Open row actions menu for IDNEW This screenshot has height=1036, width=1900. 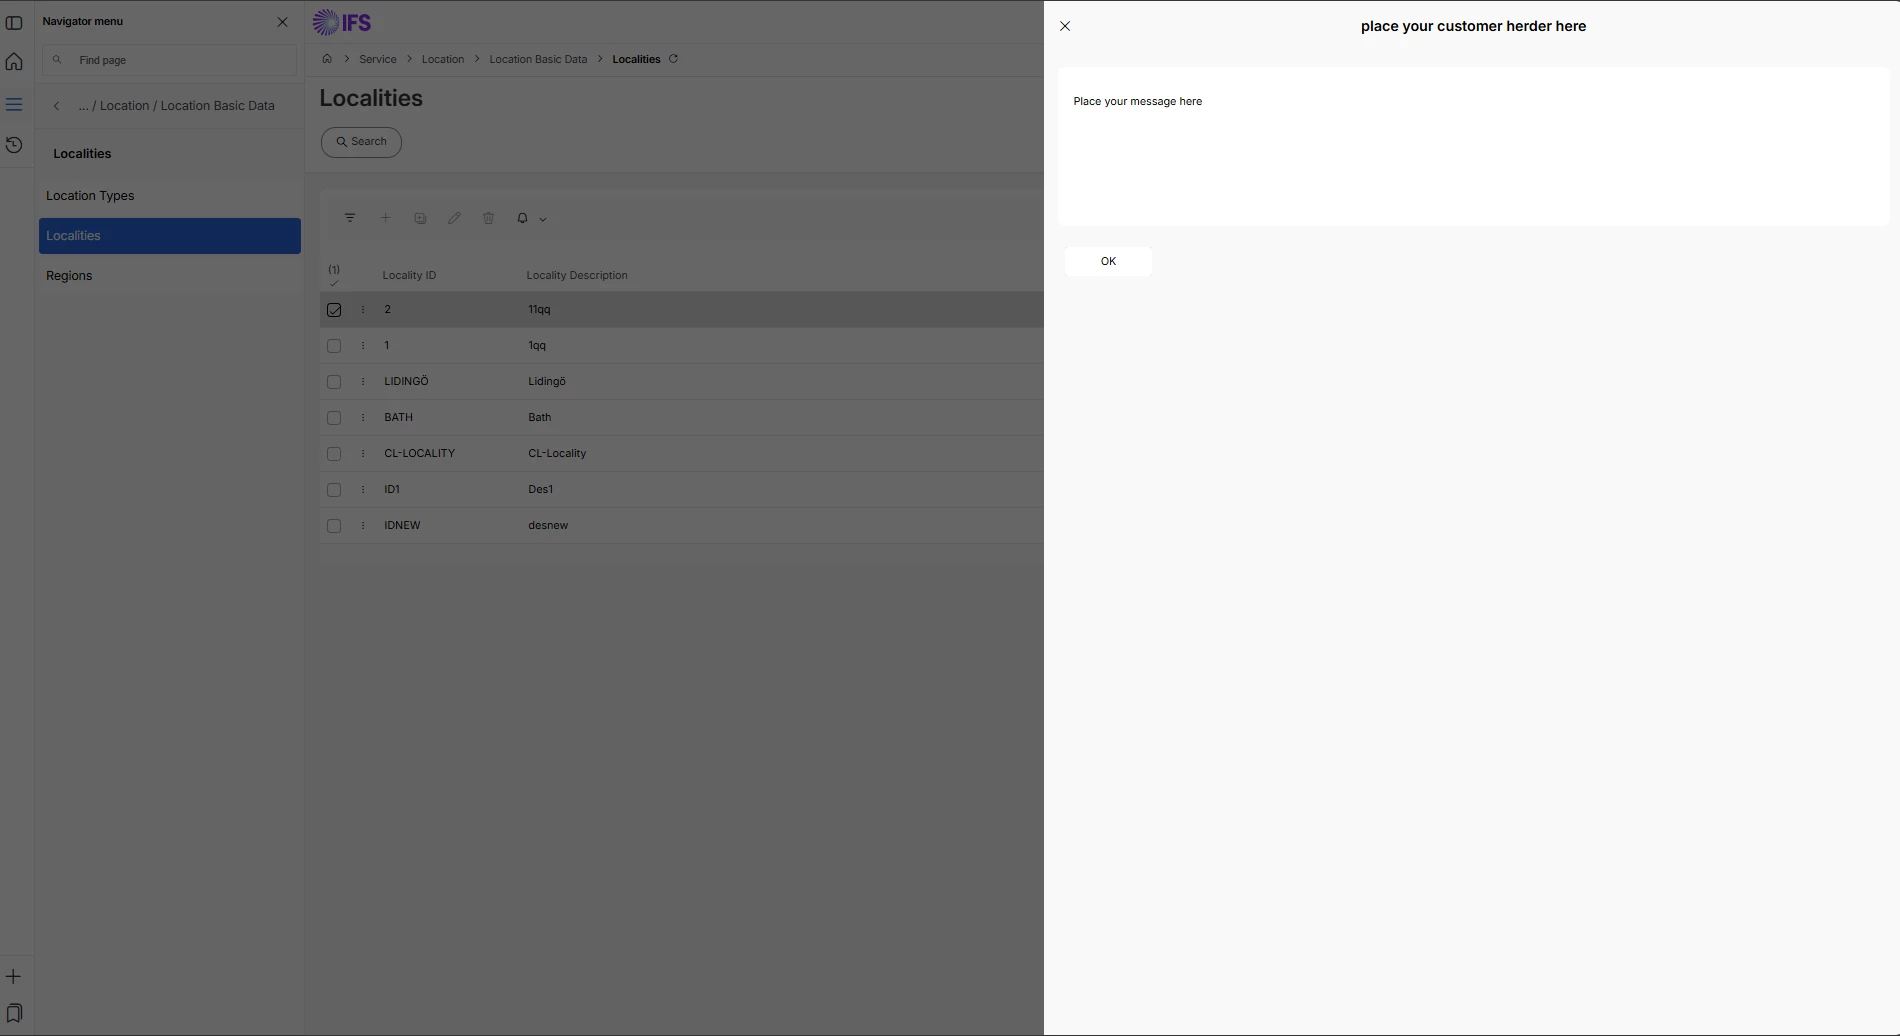pos(363,526)
